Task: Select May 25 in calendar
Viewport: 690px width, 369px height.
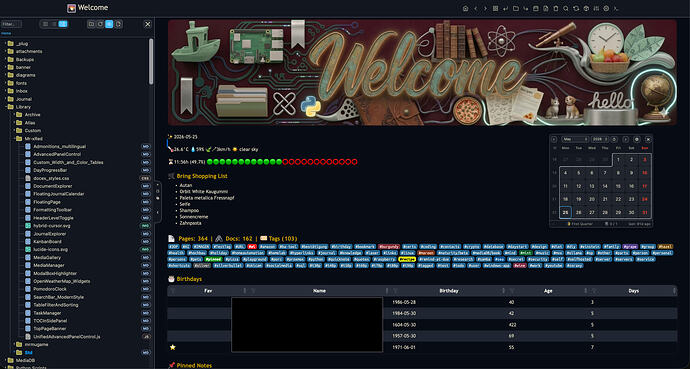Action: pos(565,212)
